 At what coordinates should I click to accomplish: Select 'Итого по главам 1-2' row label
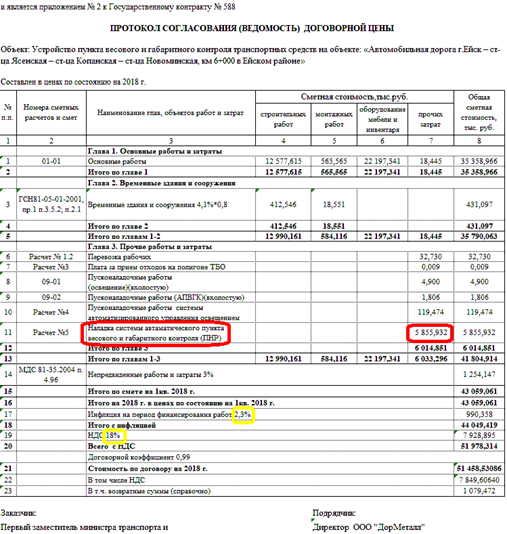click(124, 236)
